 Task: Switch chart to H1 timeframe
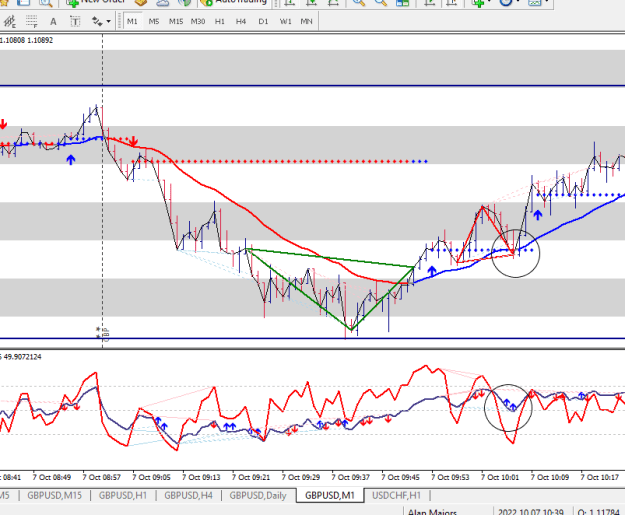click(220, 22)
